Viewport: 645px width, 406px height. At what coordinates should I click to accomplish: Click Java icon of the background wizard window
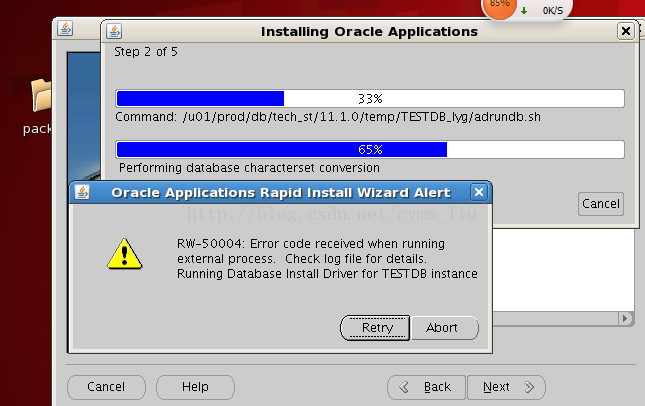65,28
